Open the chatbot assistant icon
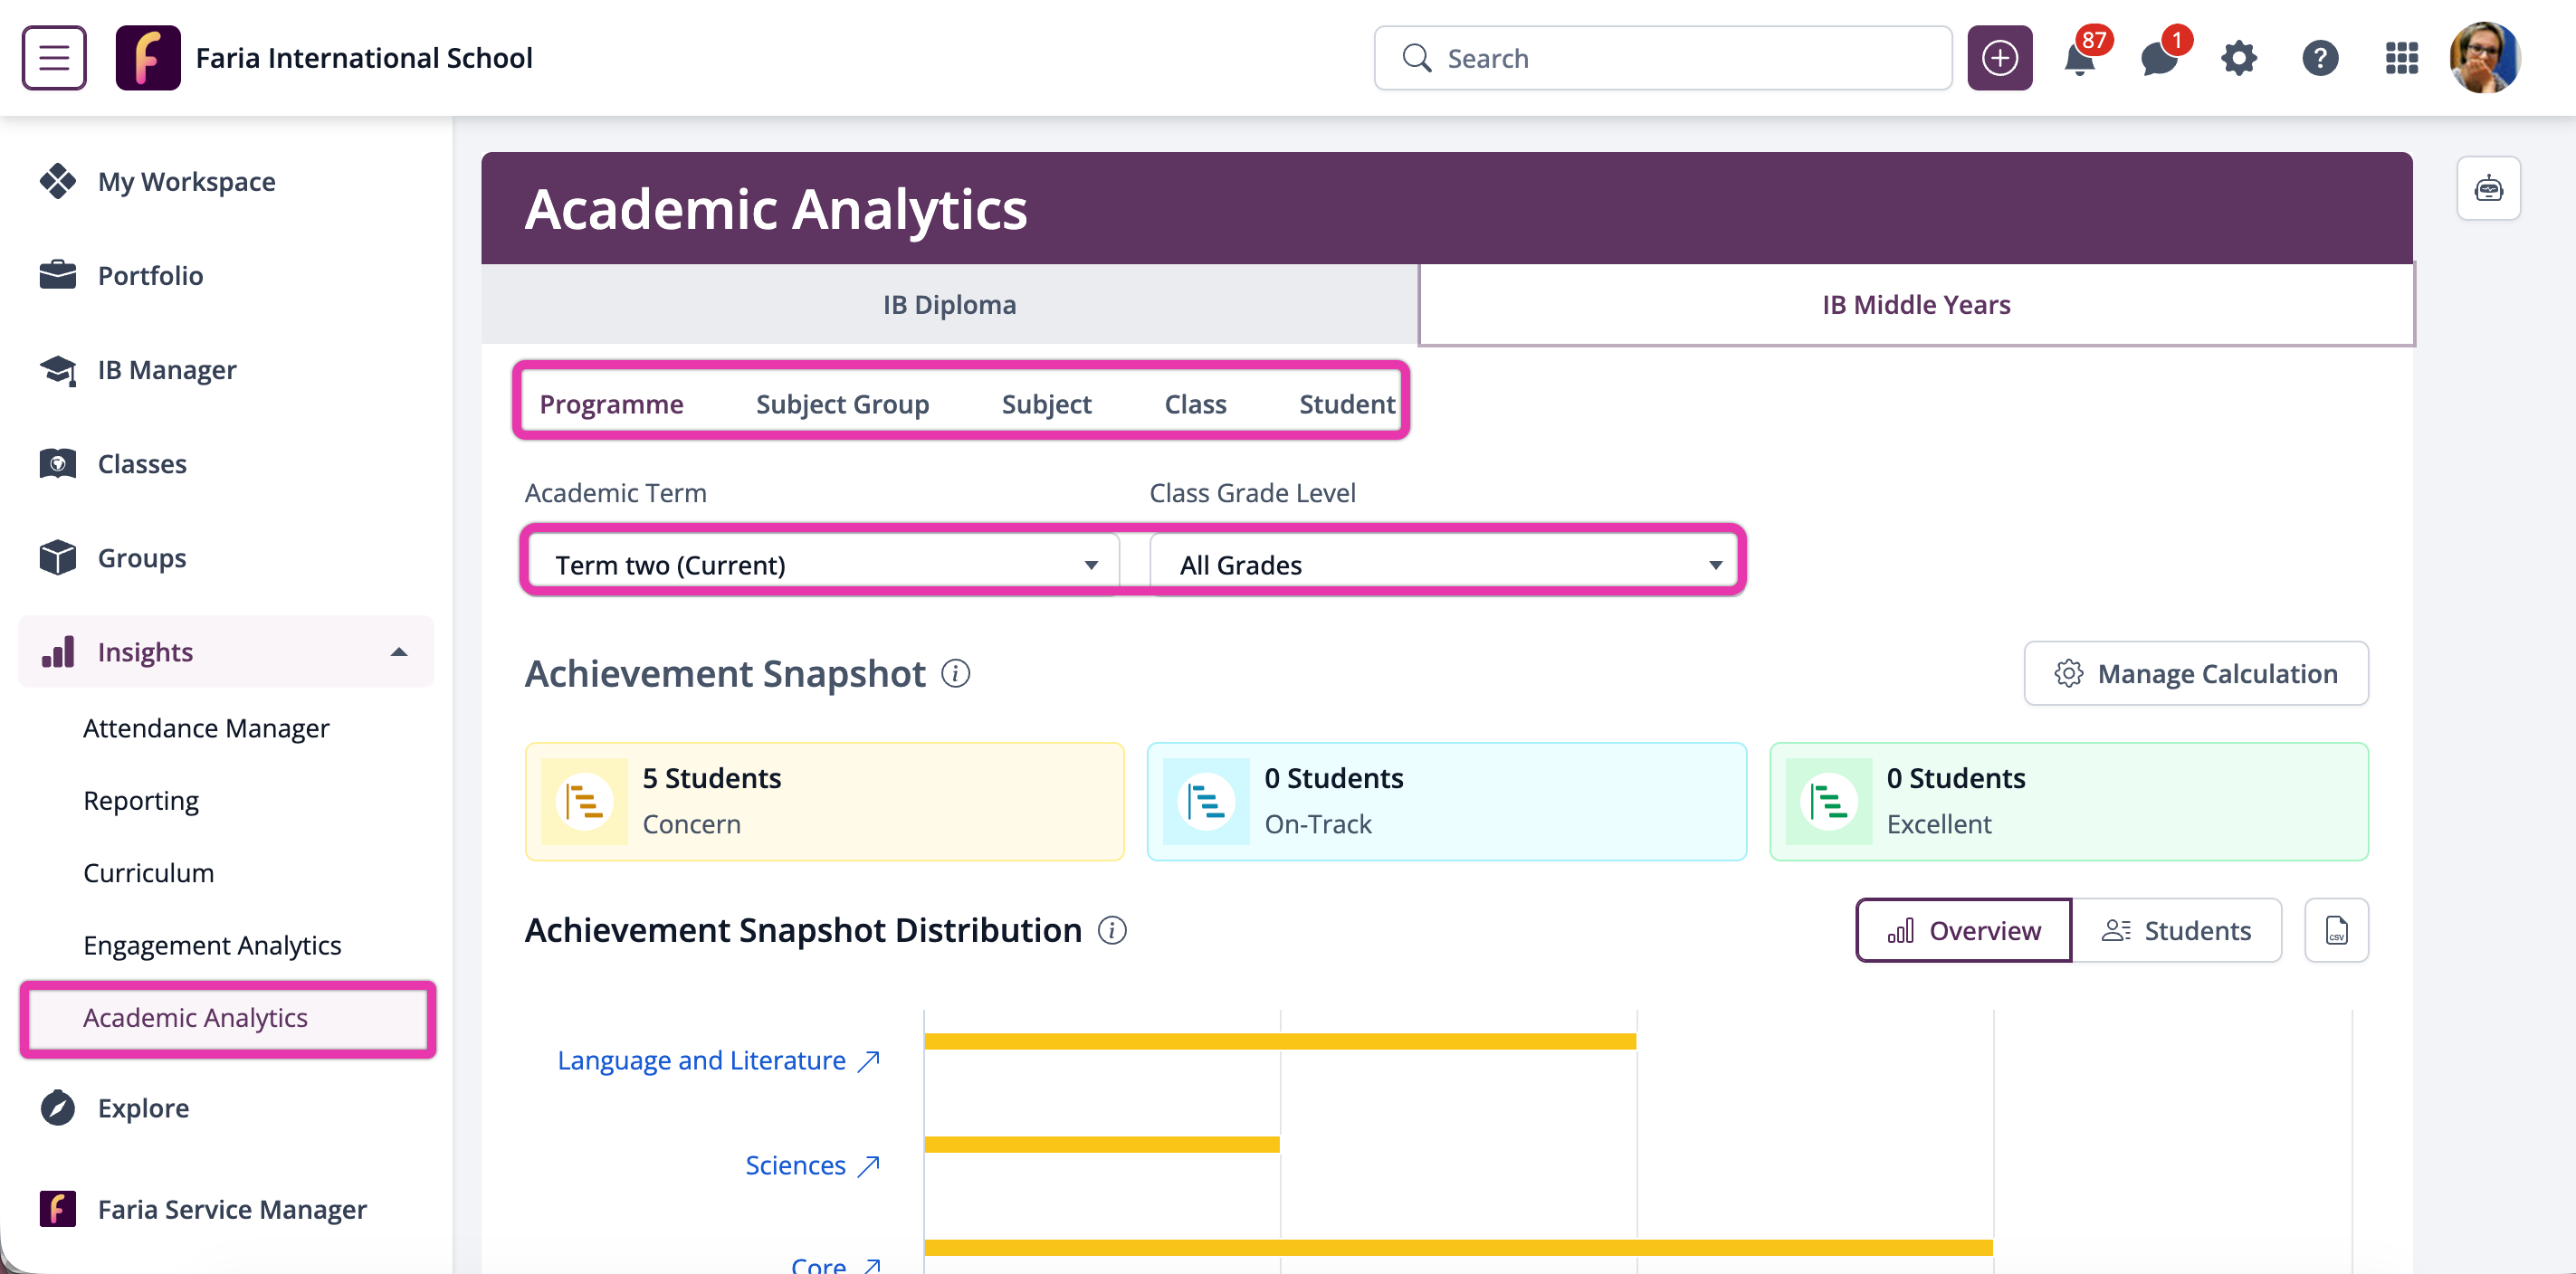Screen dimensions: 2576x1274 coord(2489,188)
